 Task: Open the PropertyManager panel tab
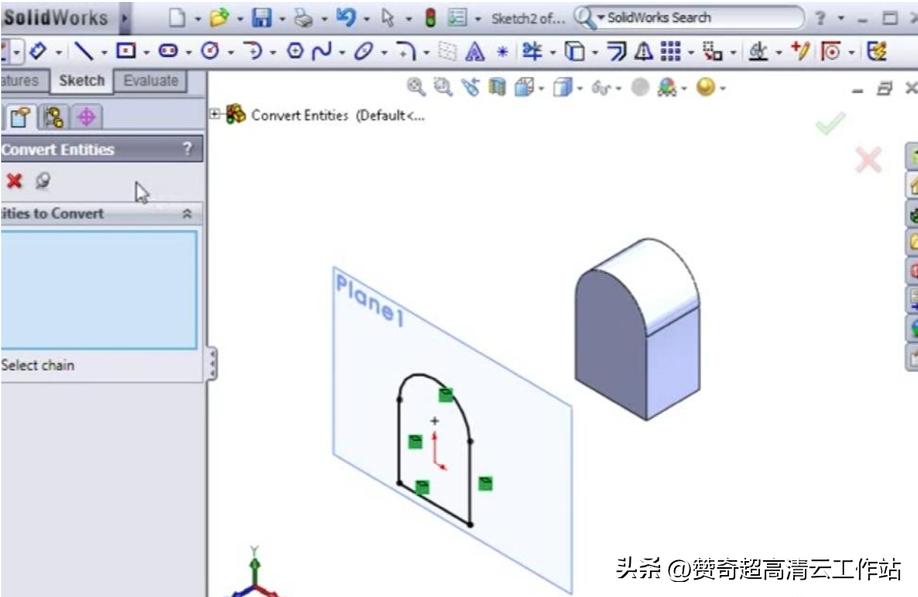[21, 117]
